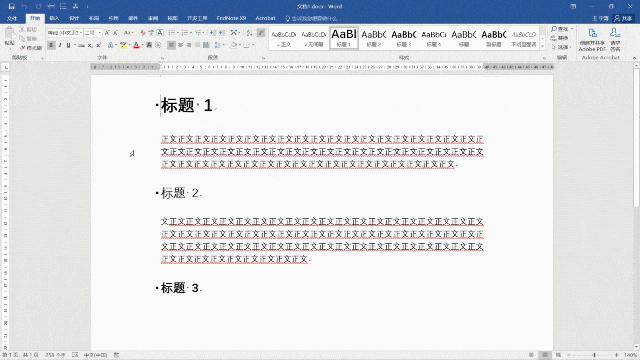Click the 标题 3 heading text in document
640x360 pixels.
pyautogui.click(x=180, y=288)
